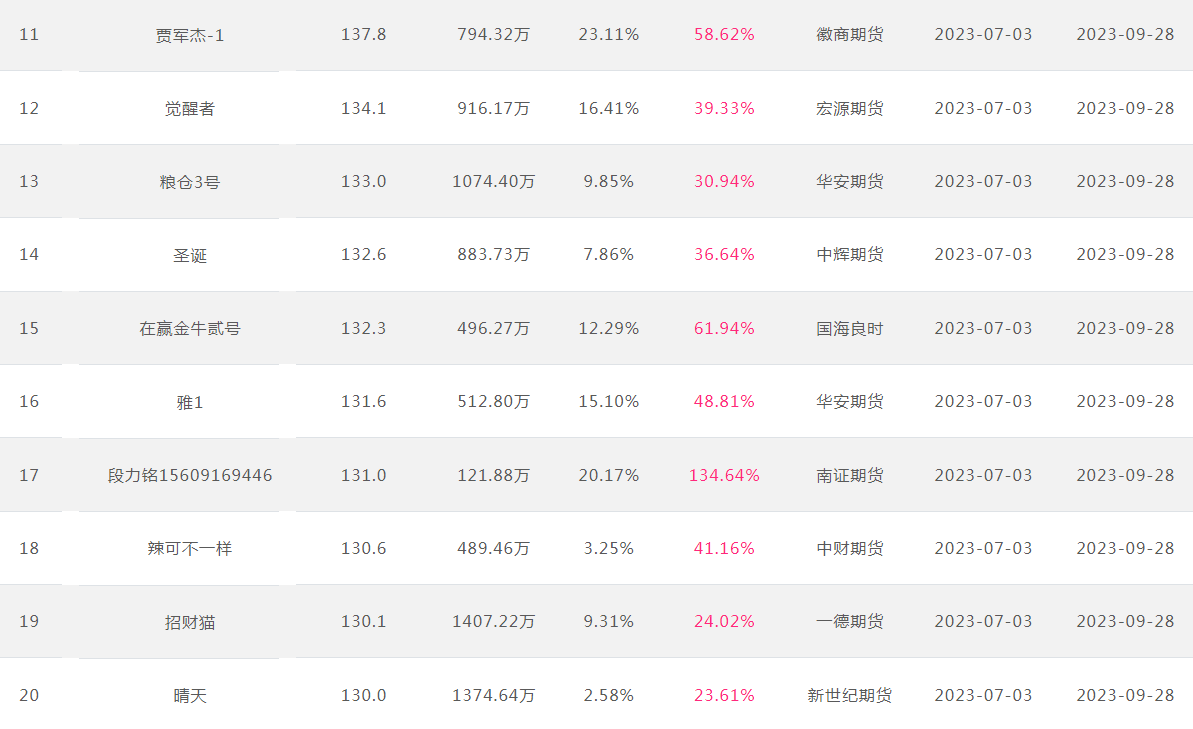Open 段力铭15609169446 account page
Screen dimensions: 1193x729
click(x=189, y=476)
